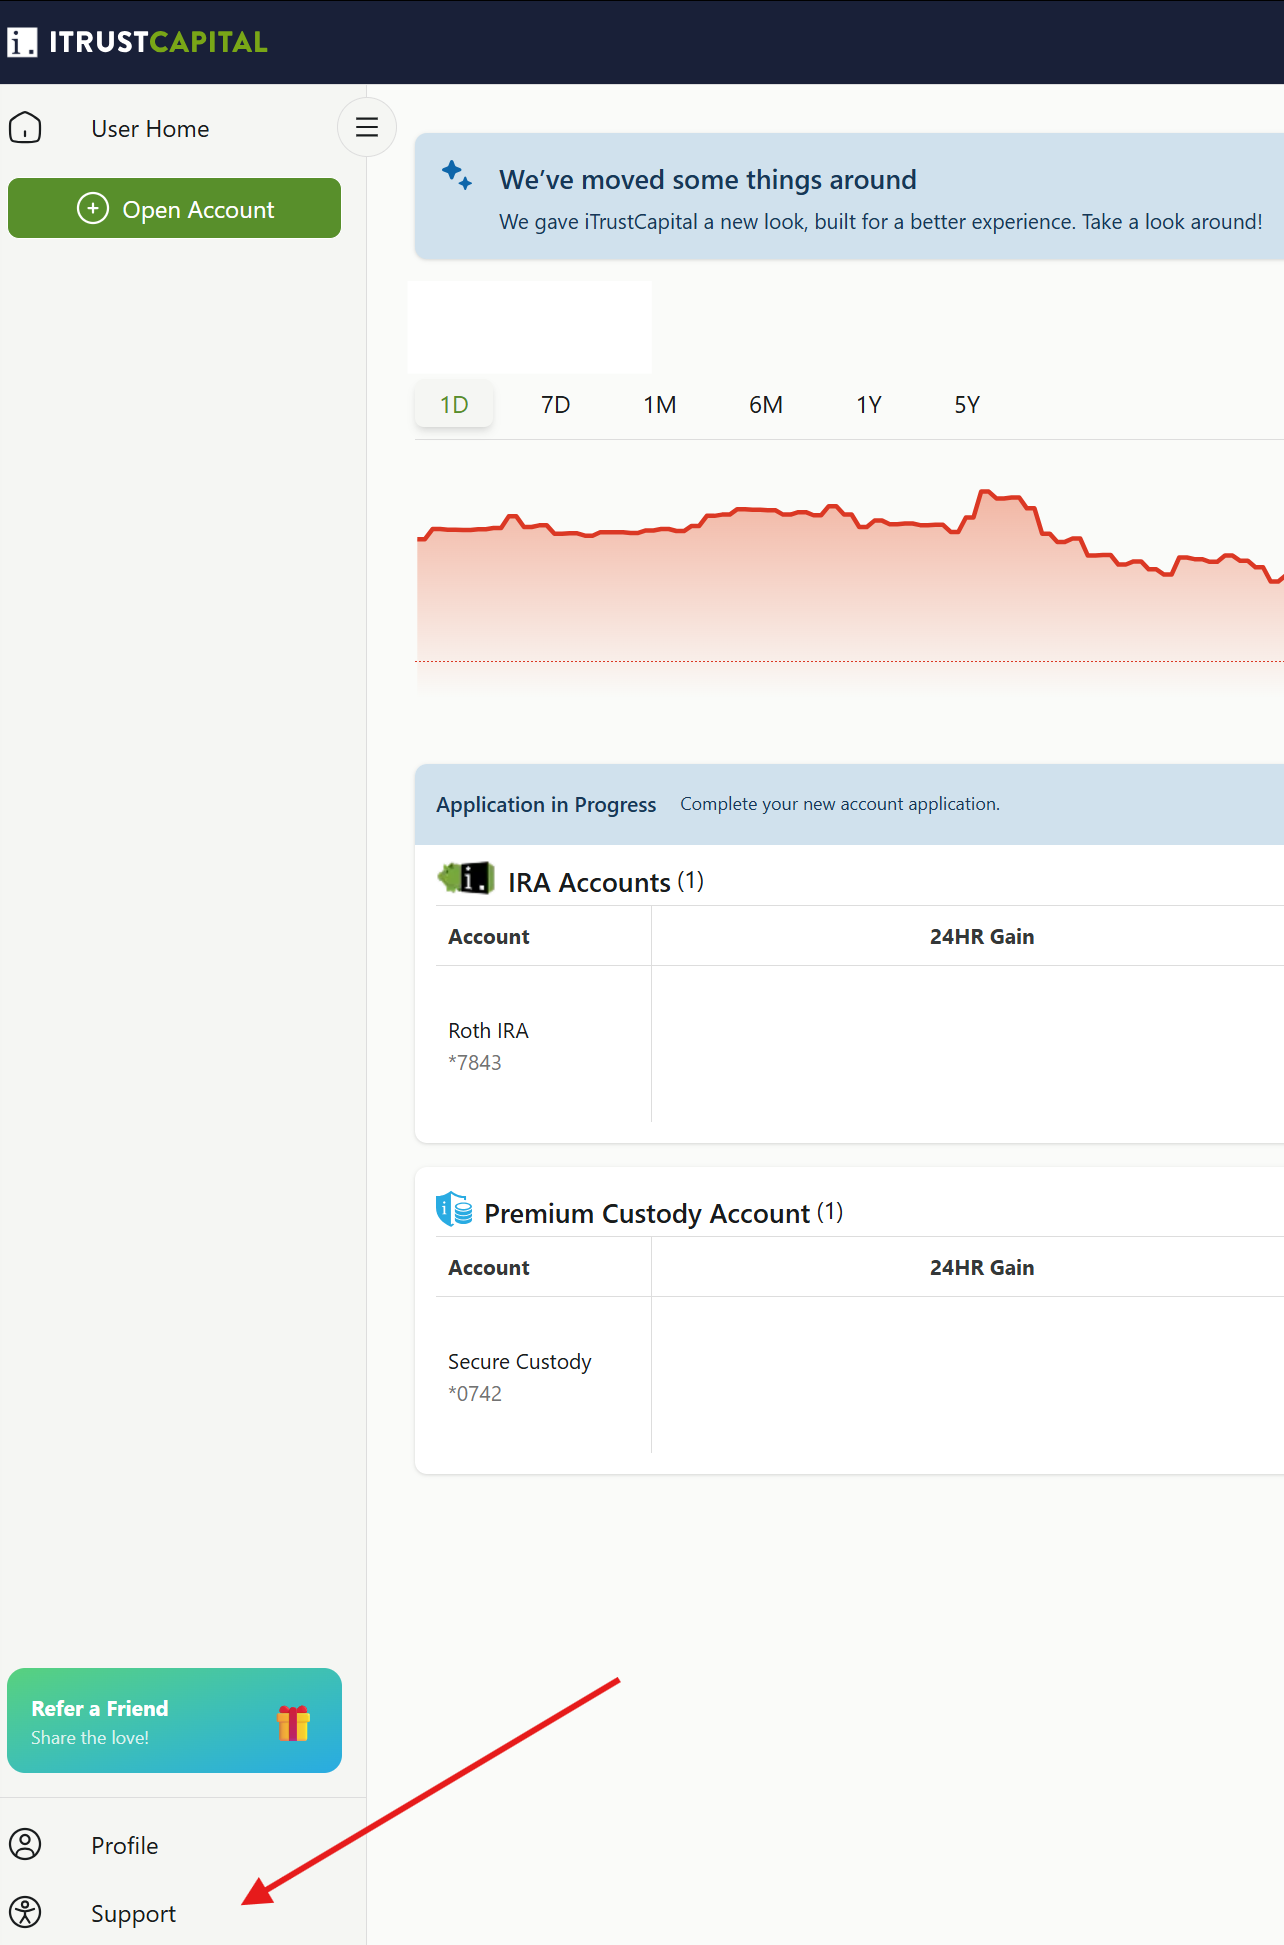Click the sparkle icon in the announcement banner
Image resolution: width=1284 pixels, height=1945 pixels.
[457, 175]
